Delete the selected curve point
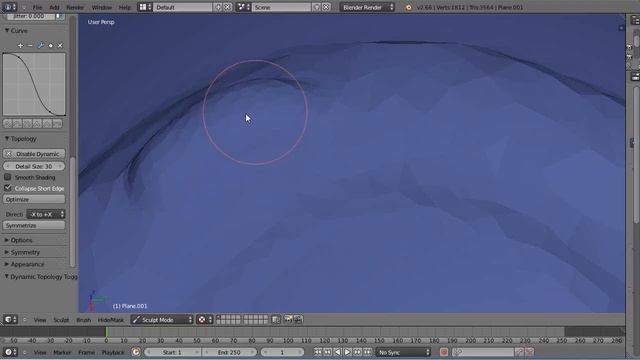 coord(60,46)
